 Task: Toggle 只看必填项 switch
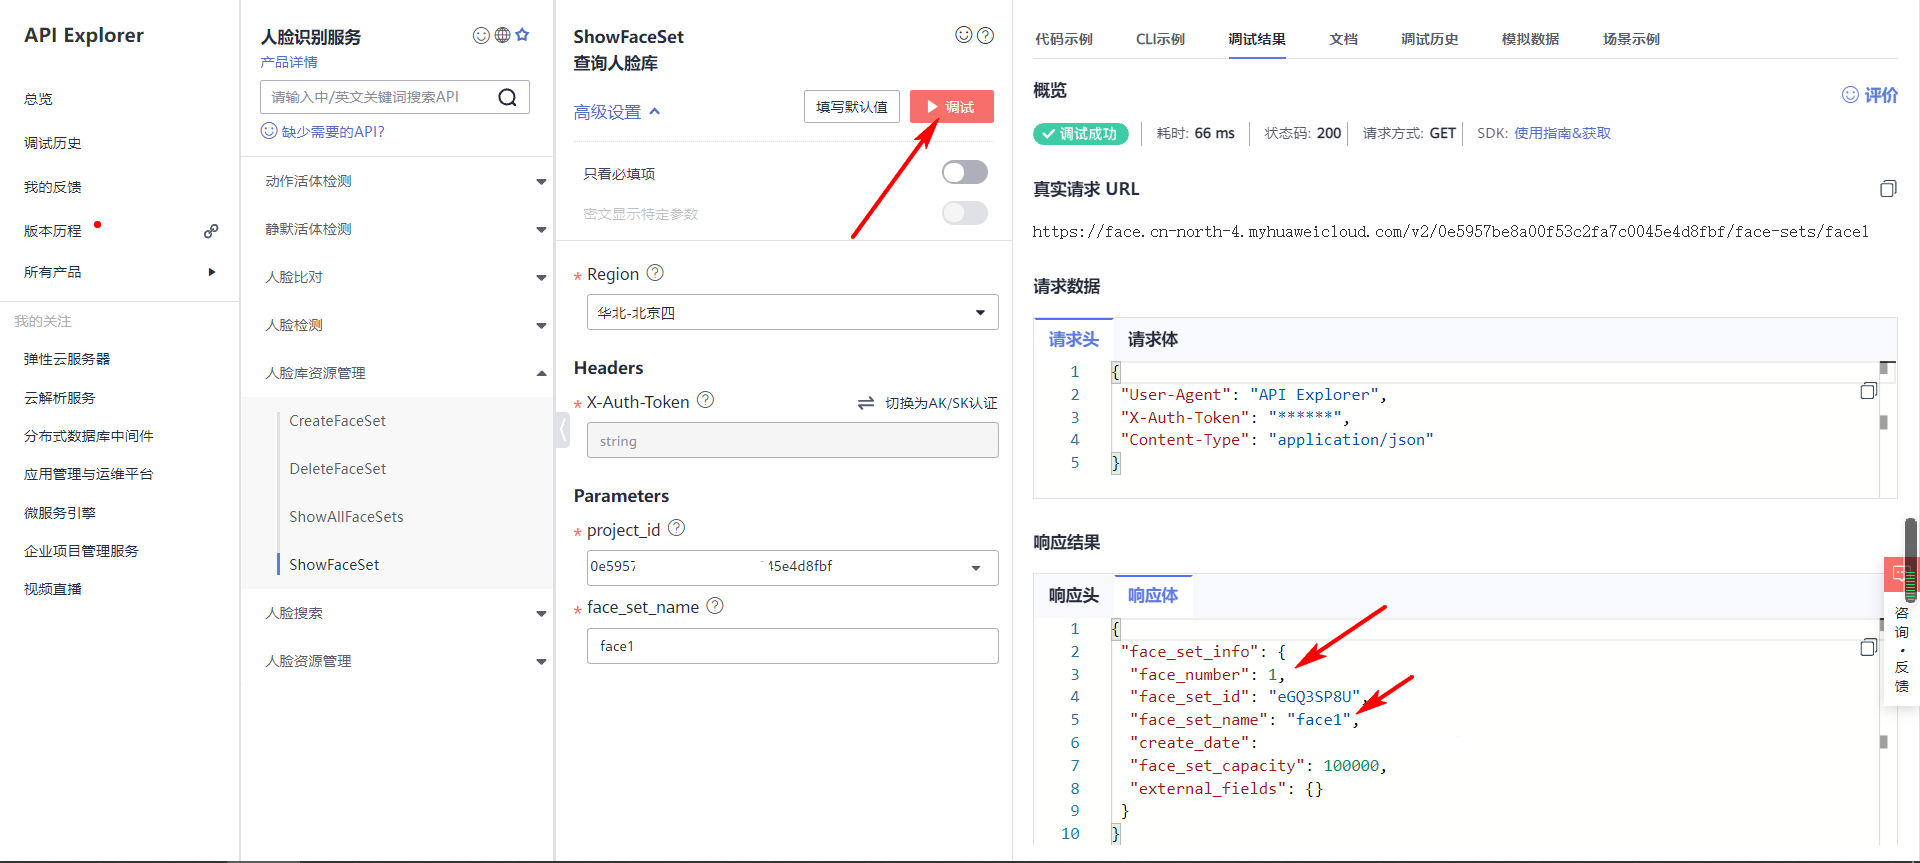point(965,172)
